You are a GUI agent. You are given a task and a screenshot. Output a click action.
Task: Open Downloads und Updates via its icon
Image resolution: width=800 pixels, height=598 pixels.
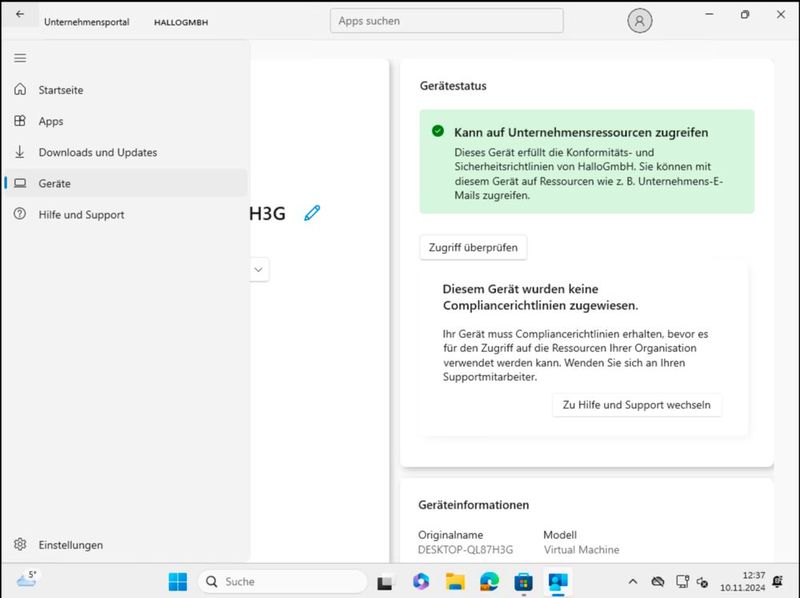coord(19,152)
